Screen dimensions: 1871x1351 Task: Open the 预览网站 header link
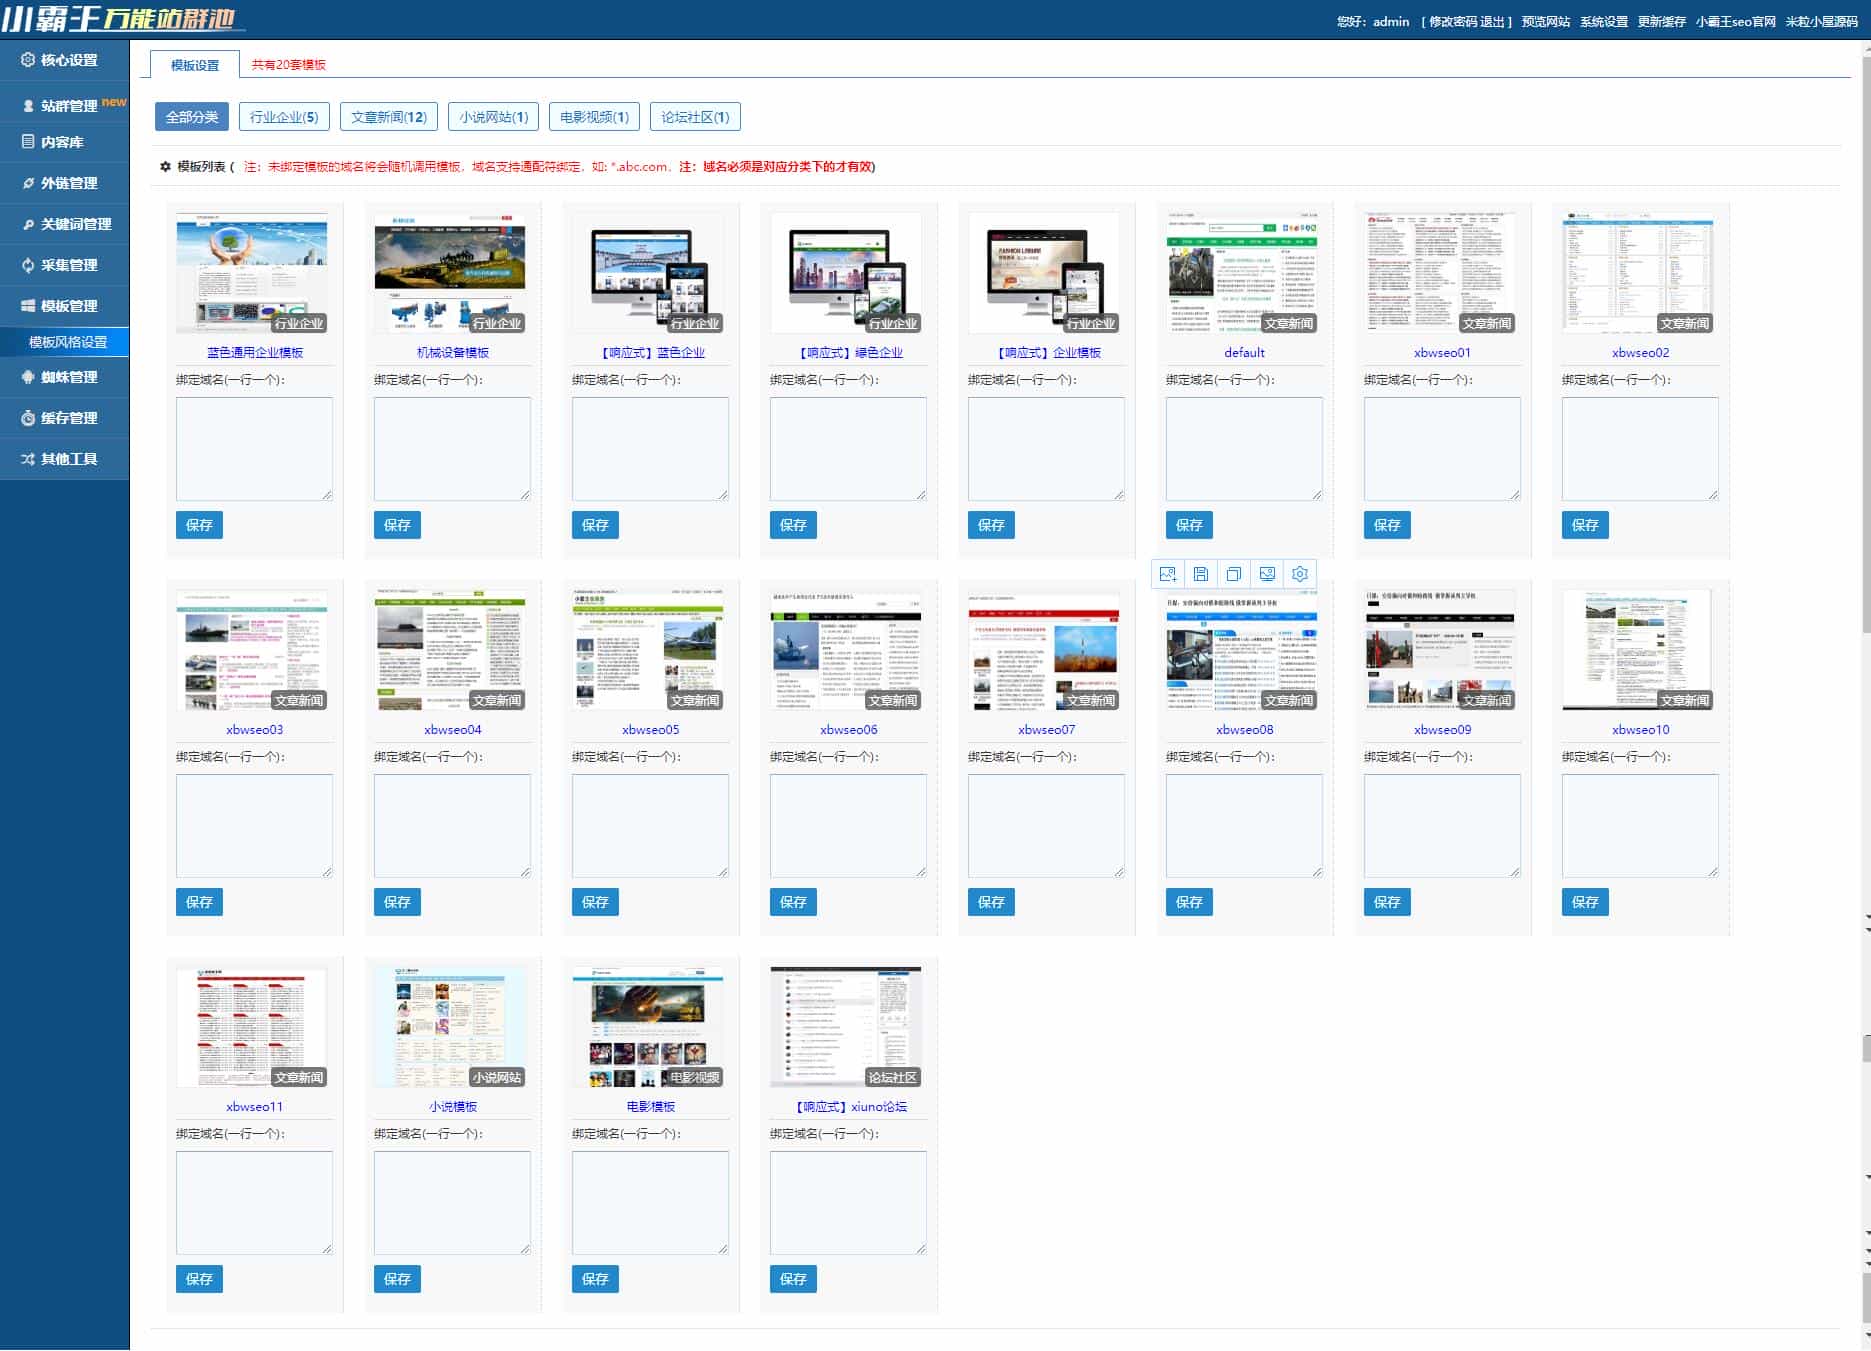point(1546,22)
